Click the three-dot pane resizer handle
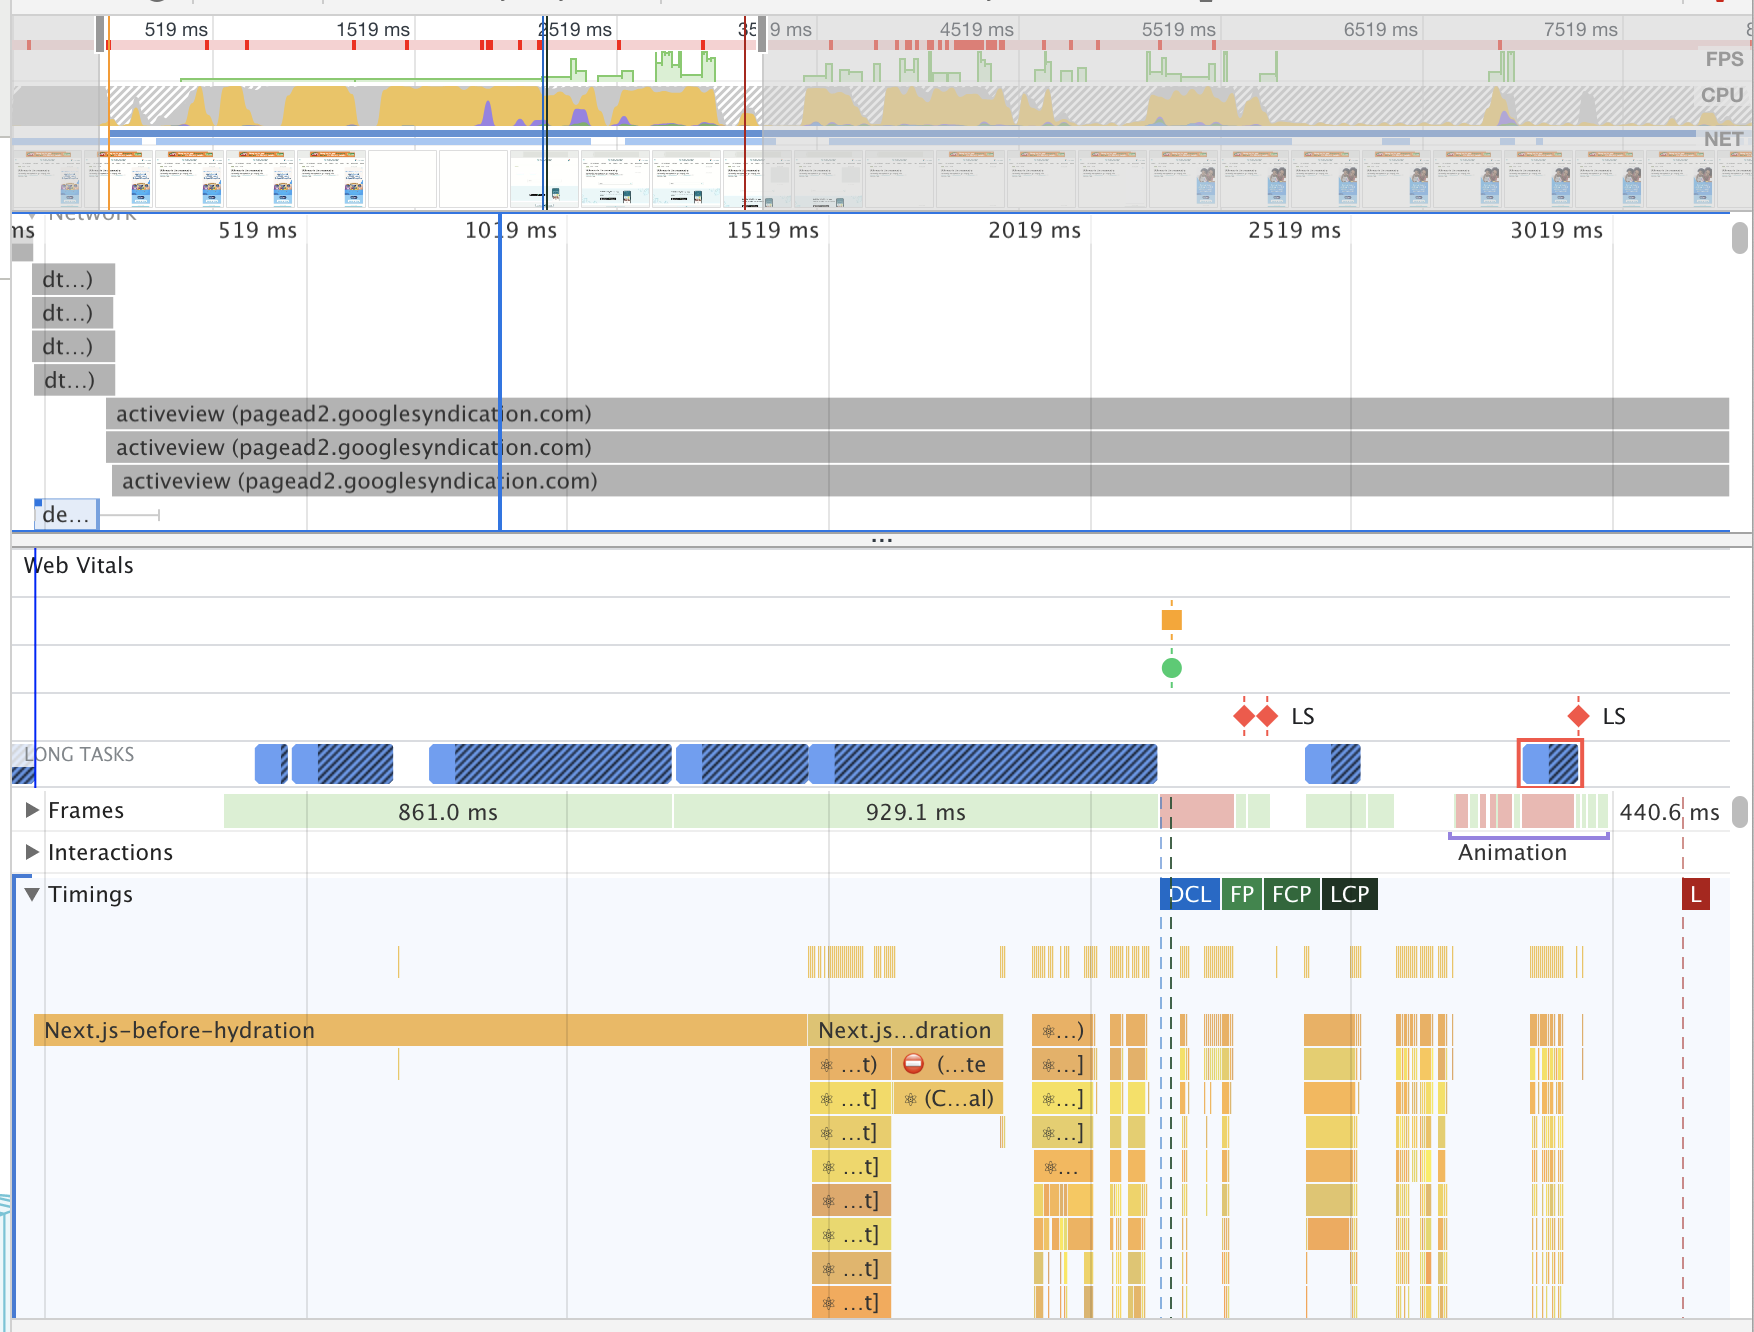 coord(881,540)
